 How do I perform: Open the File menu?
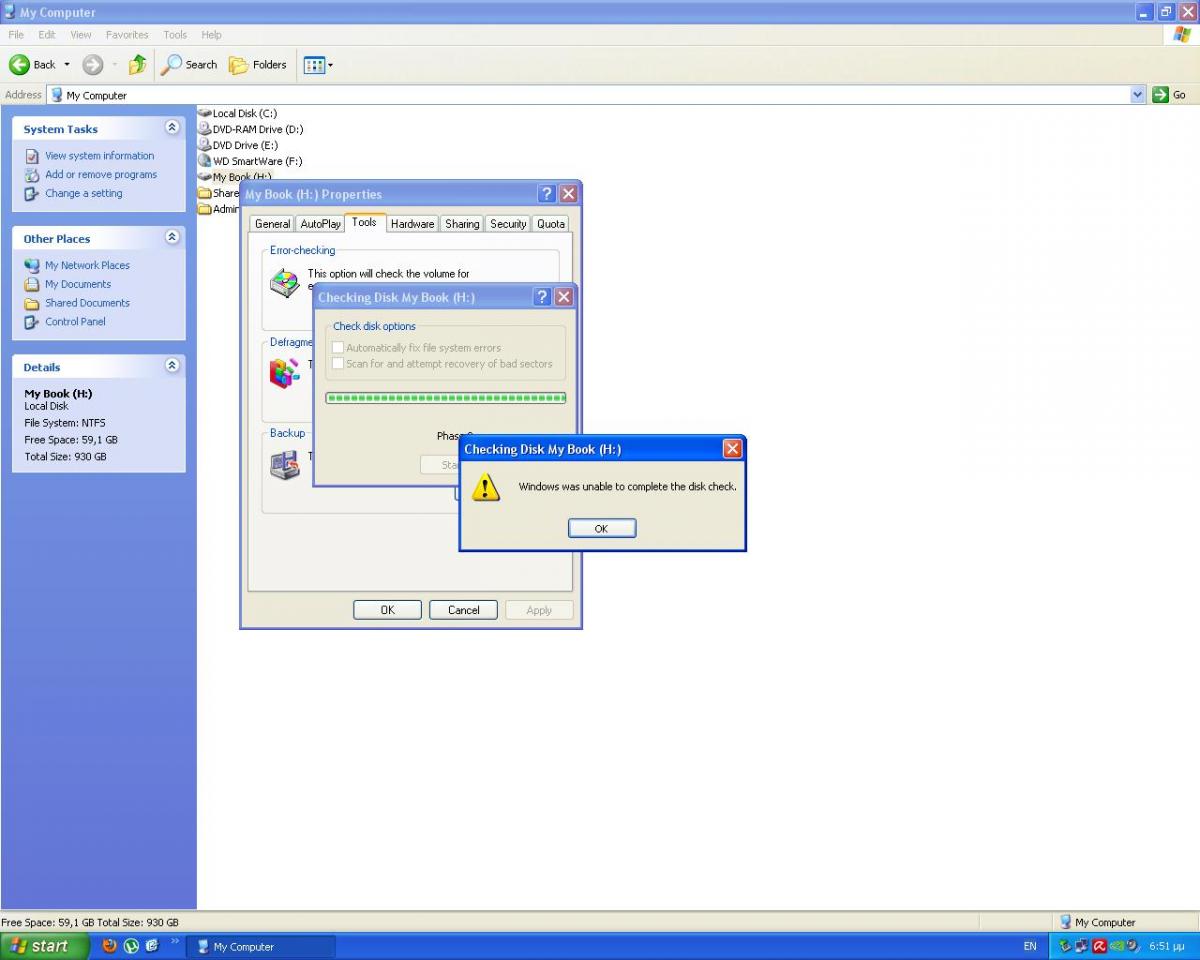(16, 35)
